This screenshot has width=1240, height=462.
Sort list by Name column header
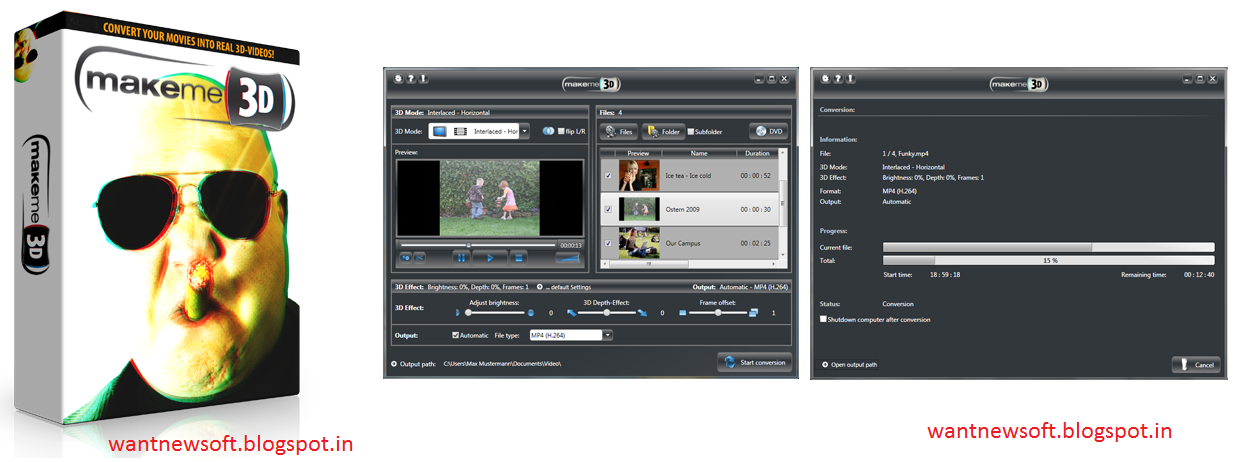[x=699, y=153]
